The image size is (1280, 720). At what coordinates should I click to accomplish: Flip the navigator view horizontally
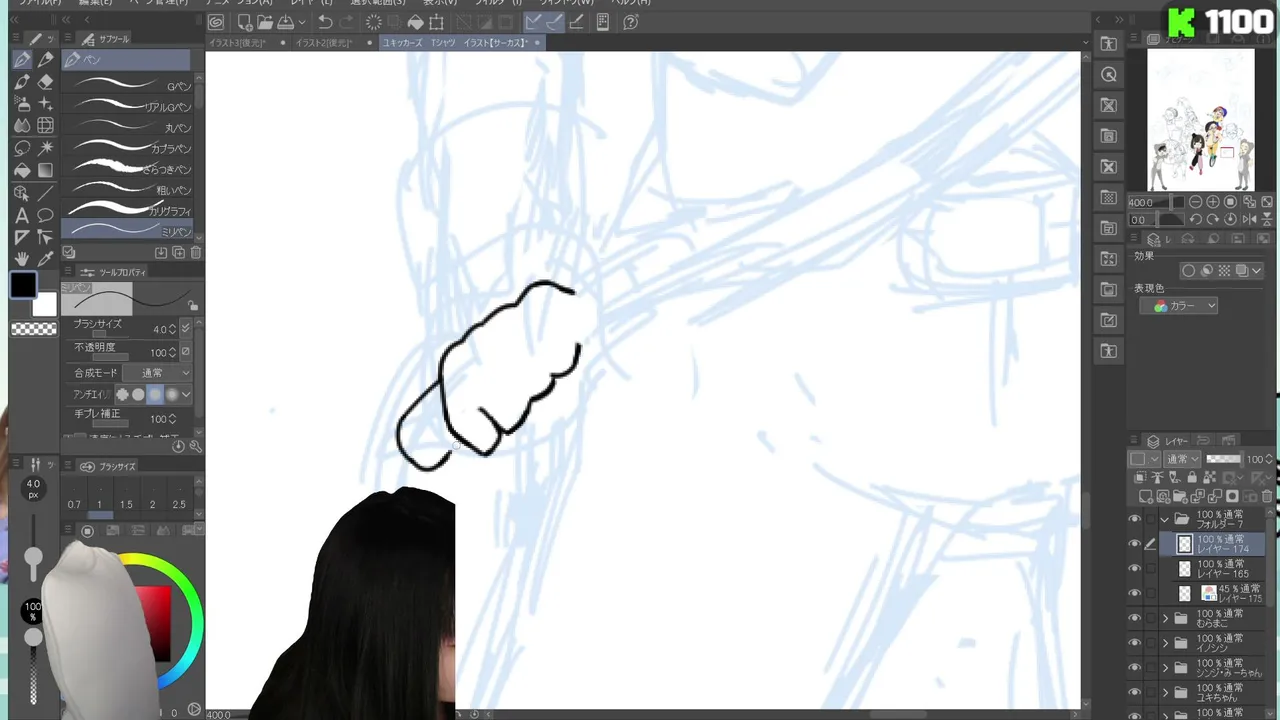pos(1248,219)
